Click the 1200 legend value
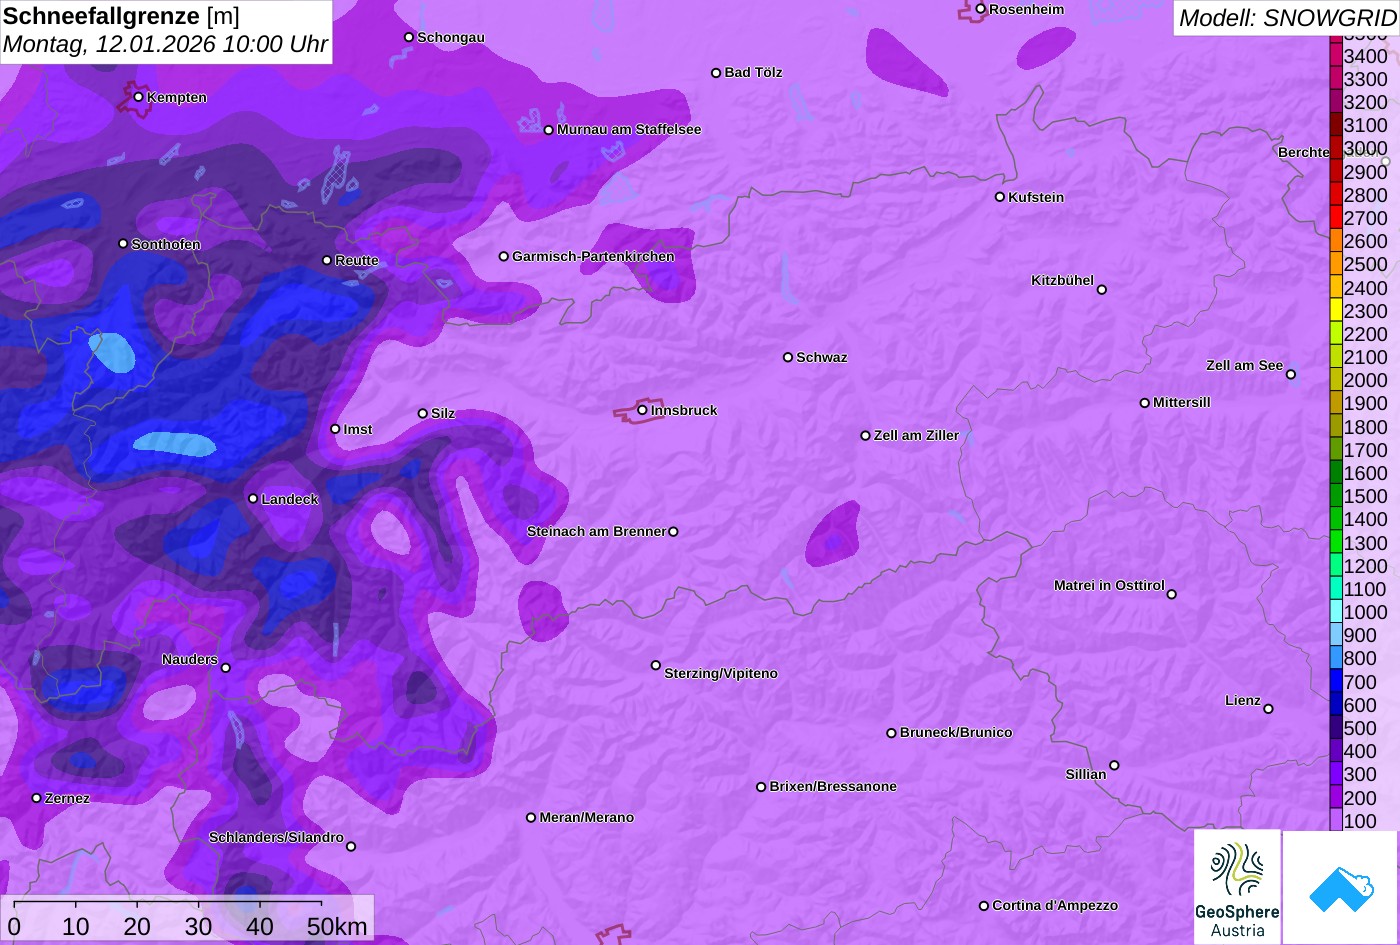1400x945 pixels. tap(1365, 566)
